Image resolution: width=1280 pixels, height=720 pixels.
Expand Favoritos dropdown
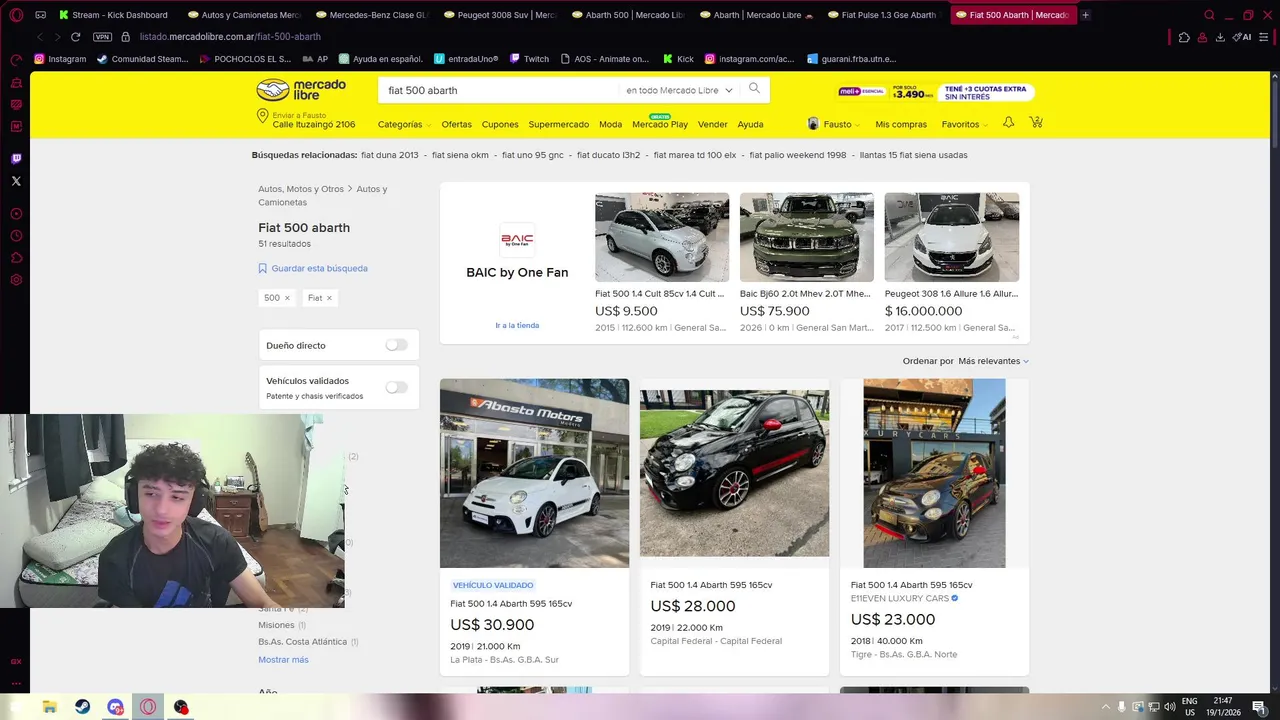965,125
